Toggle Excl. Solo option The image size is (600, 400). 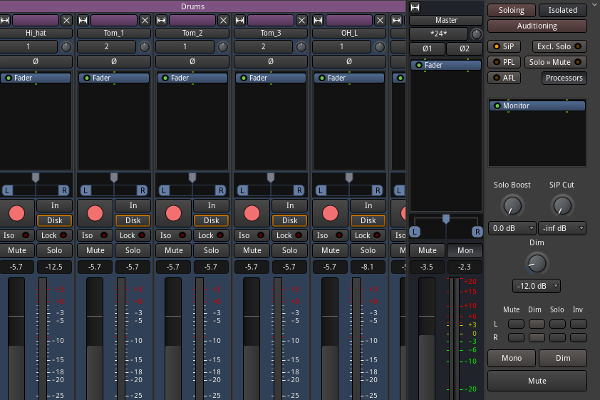coord(559,46)
